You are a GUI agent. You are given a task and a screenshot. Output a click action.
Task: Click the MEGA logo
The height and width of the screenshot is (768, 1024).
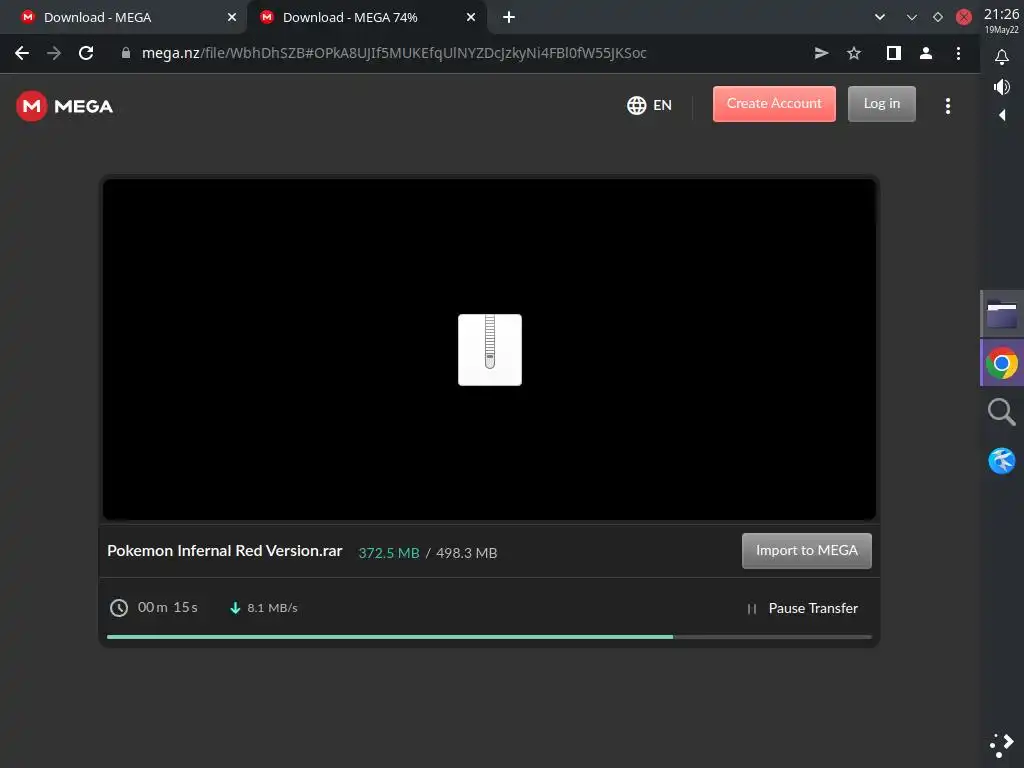(x=65, y=106)
